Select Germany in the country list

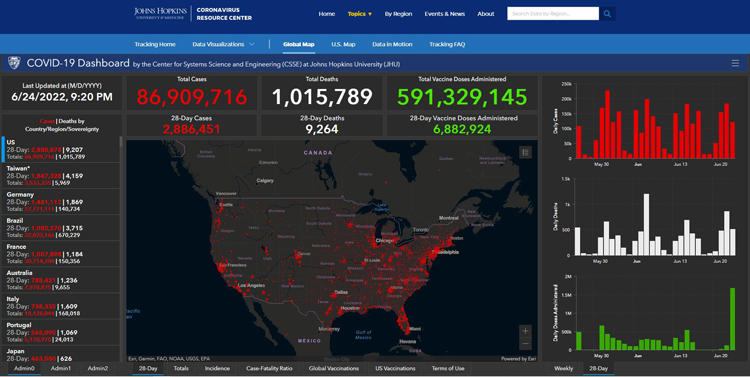[x=61, y=201]
